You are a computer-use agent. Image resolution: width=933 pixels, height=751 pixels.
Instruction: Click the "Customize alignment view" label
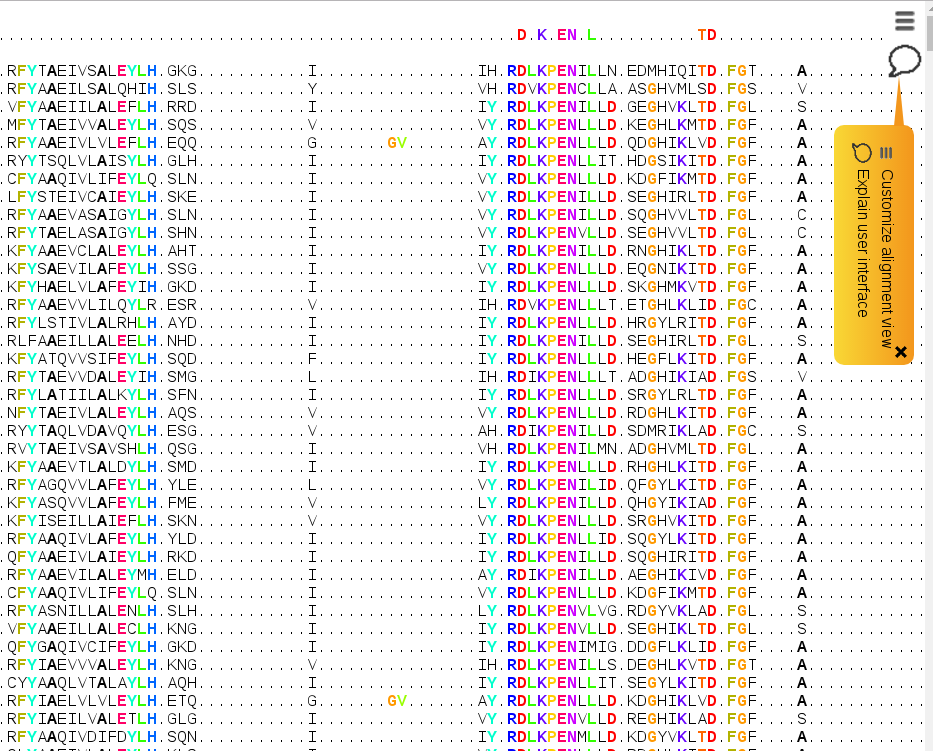pyautogui.click(x=887, y=259)
